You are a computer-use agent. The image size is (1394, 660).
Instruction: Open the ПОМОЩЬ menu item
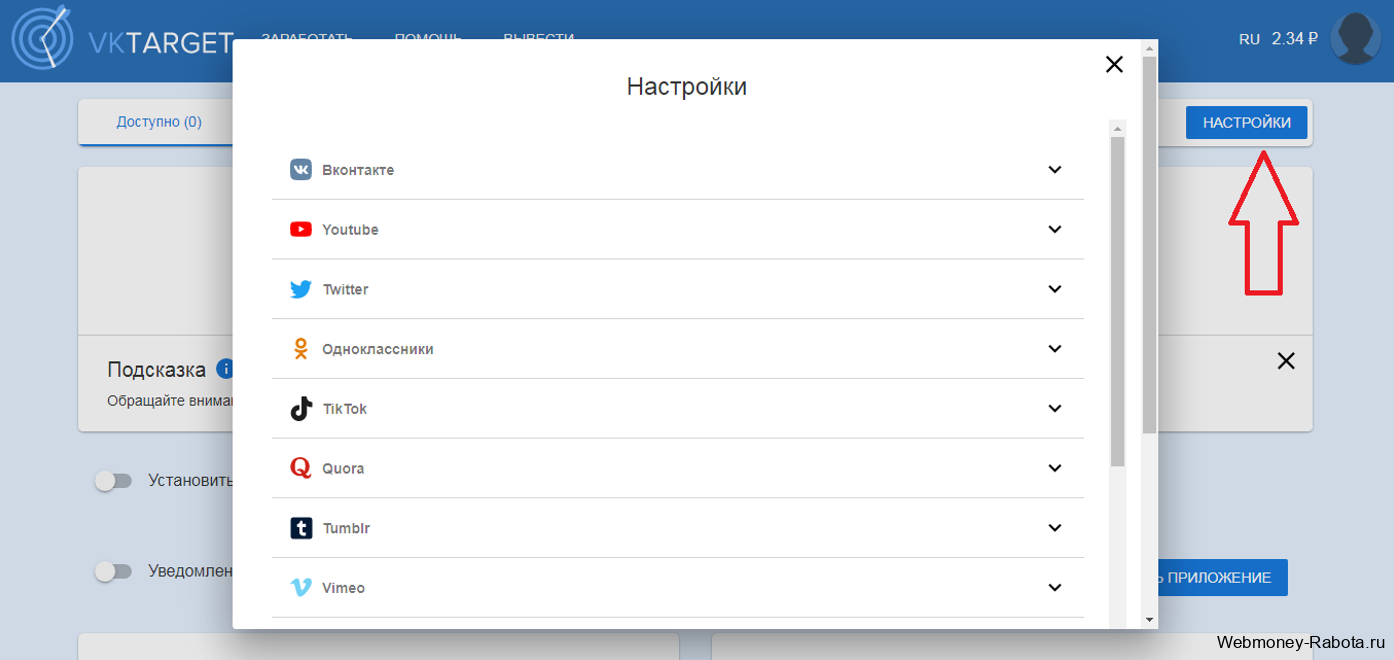[428, 38]
